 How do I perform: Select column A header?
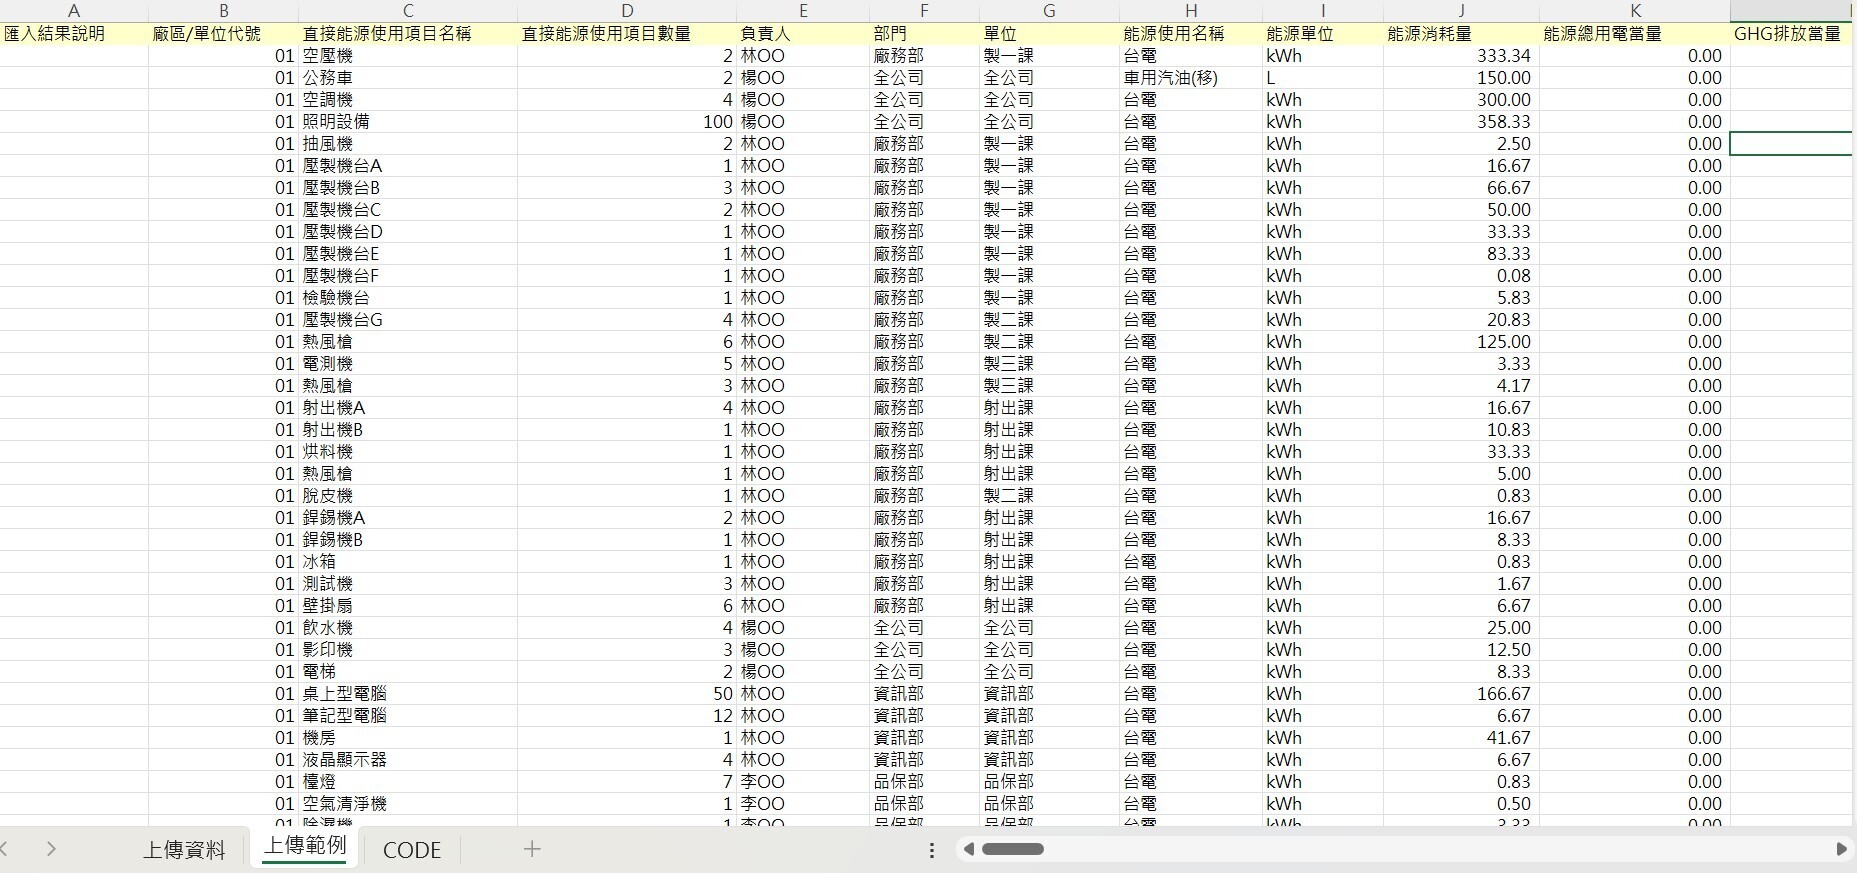74,11
